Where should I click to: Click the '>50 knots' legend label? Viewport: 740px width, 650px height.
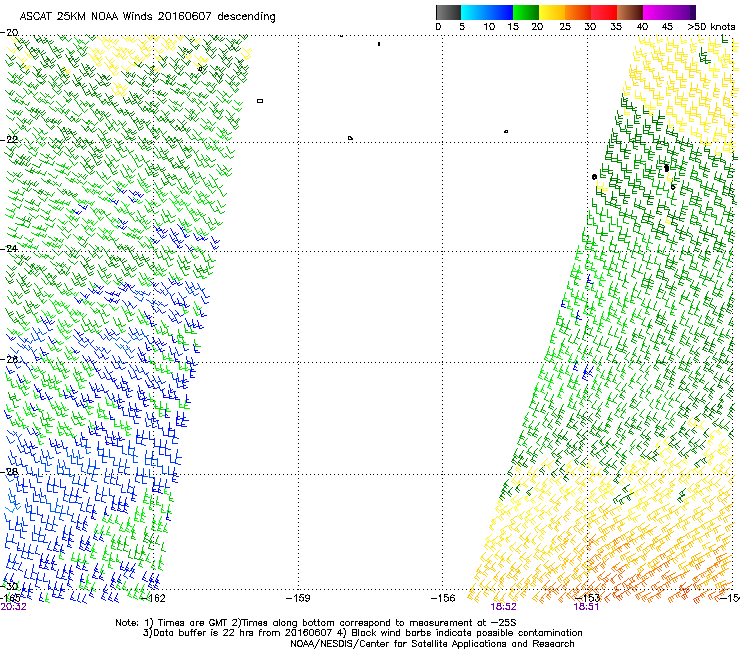click(x=711, y=27)
